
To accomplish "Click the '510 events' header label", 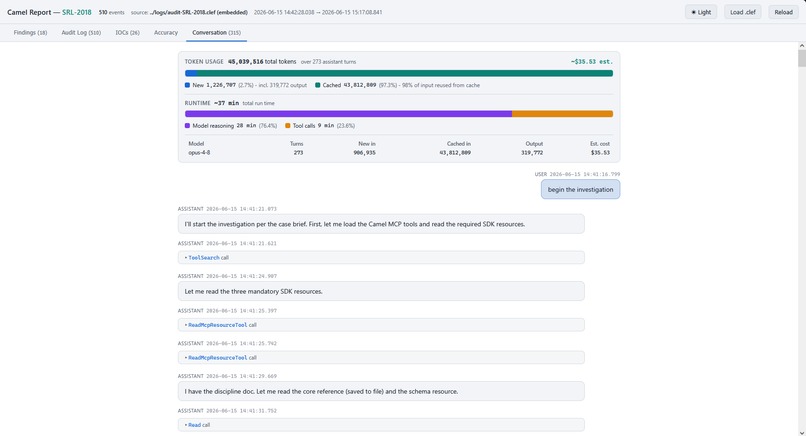I will coord(112,12).
